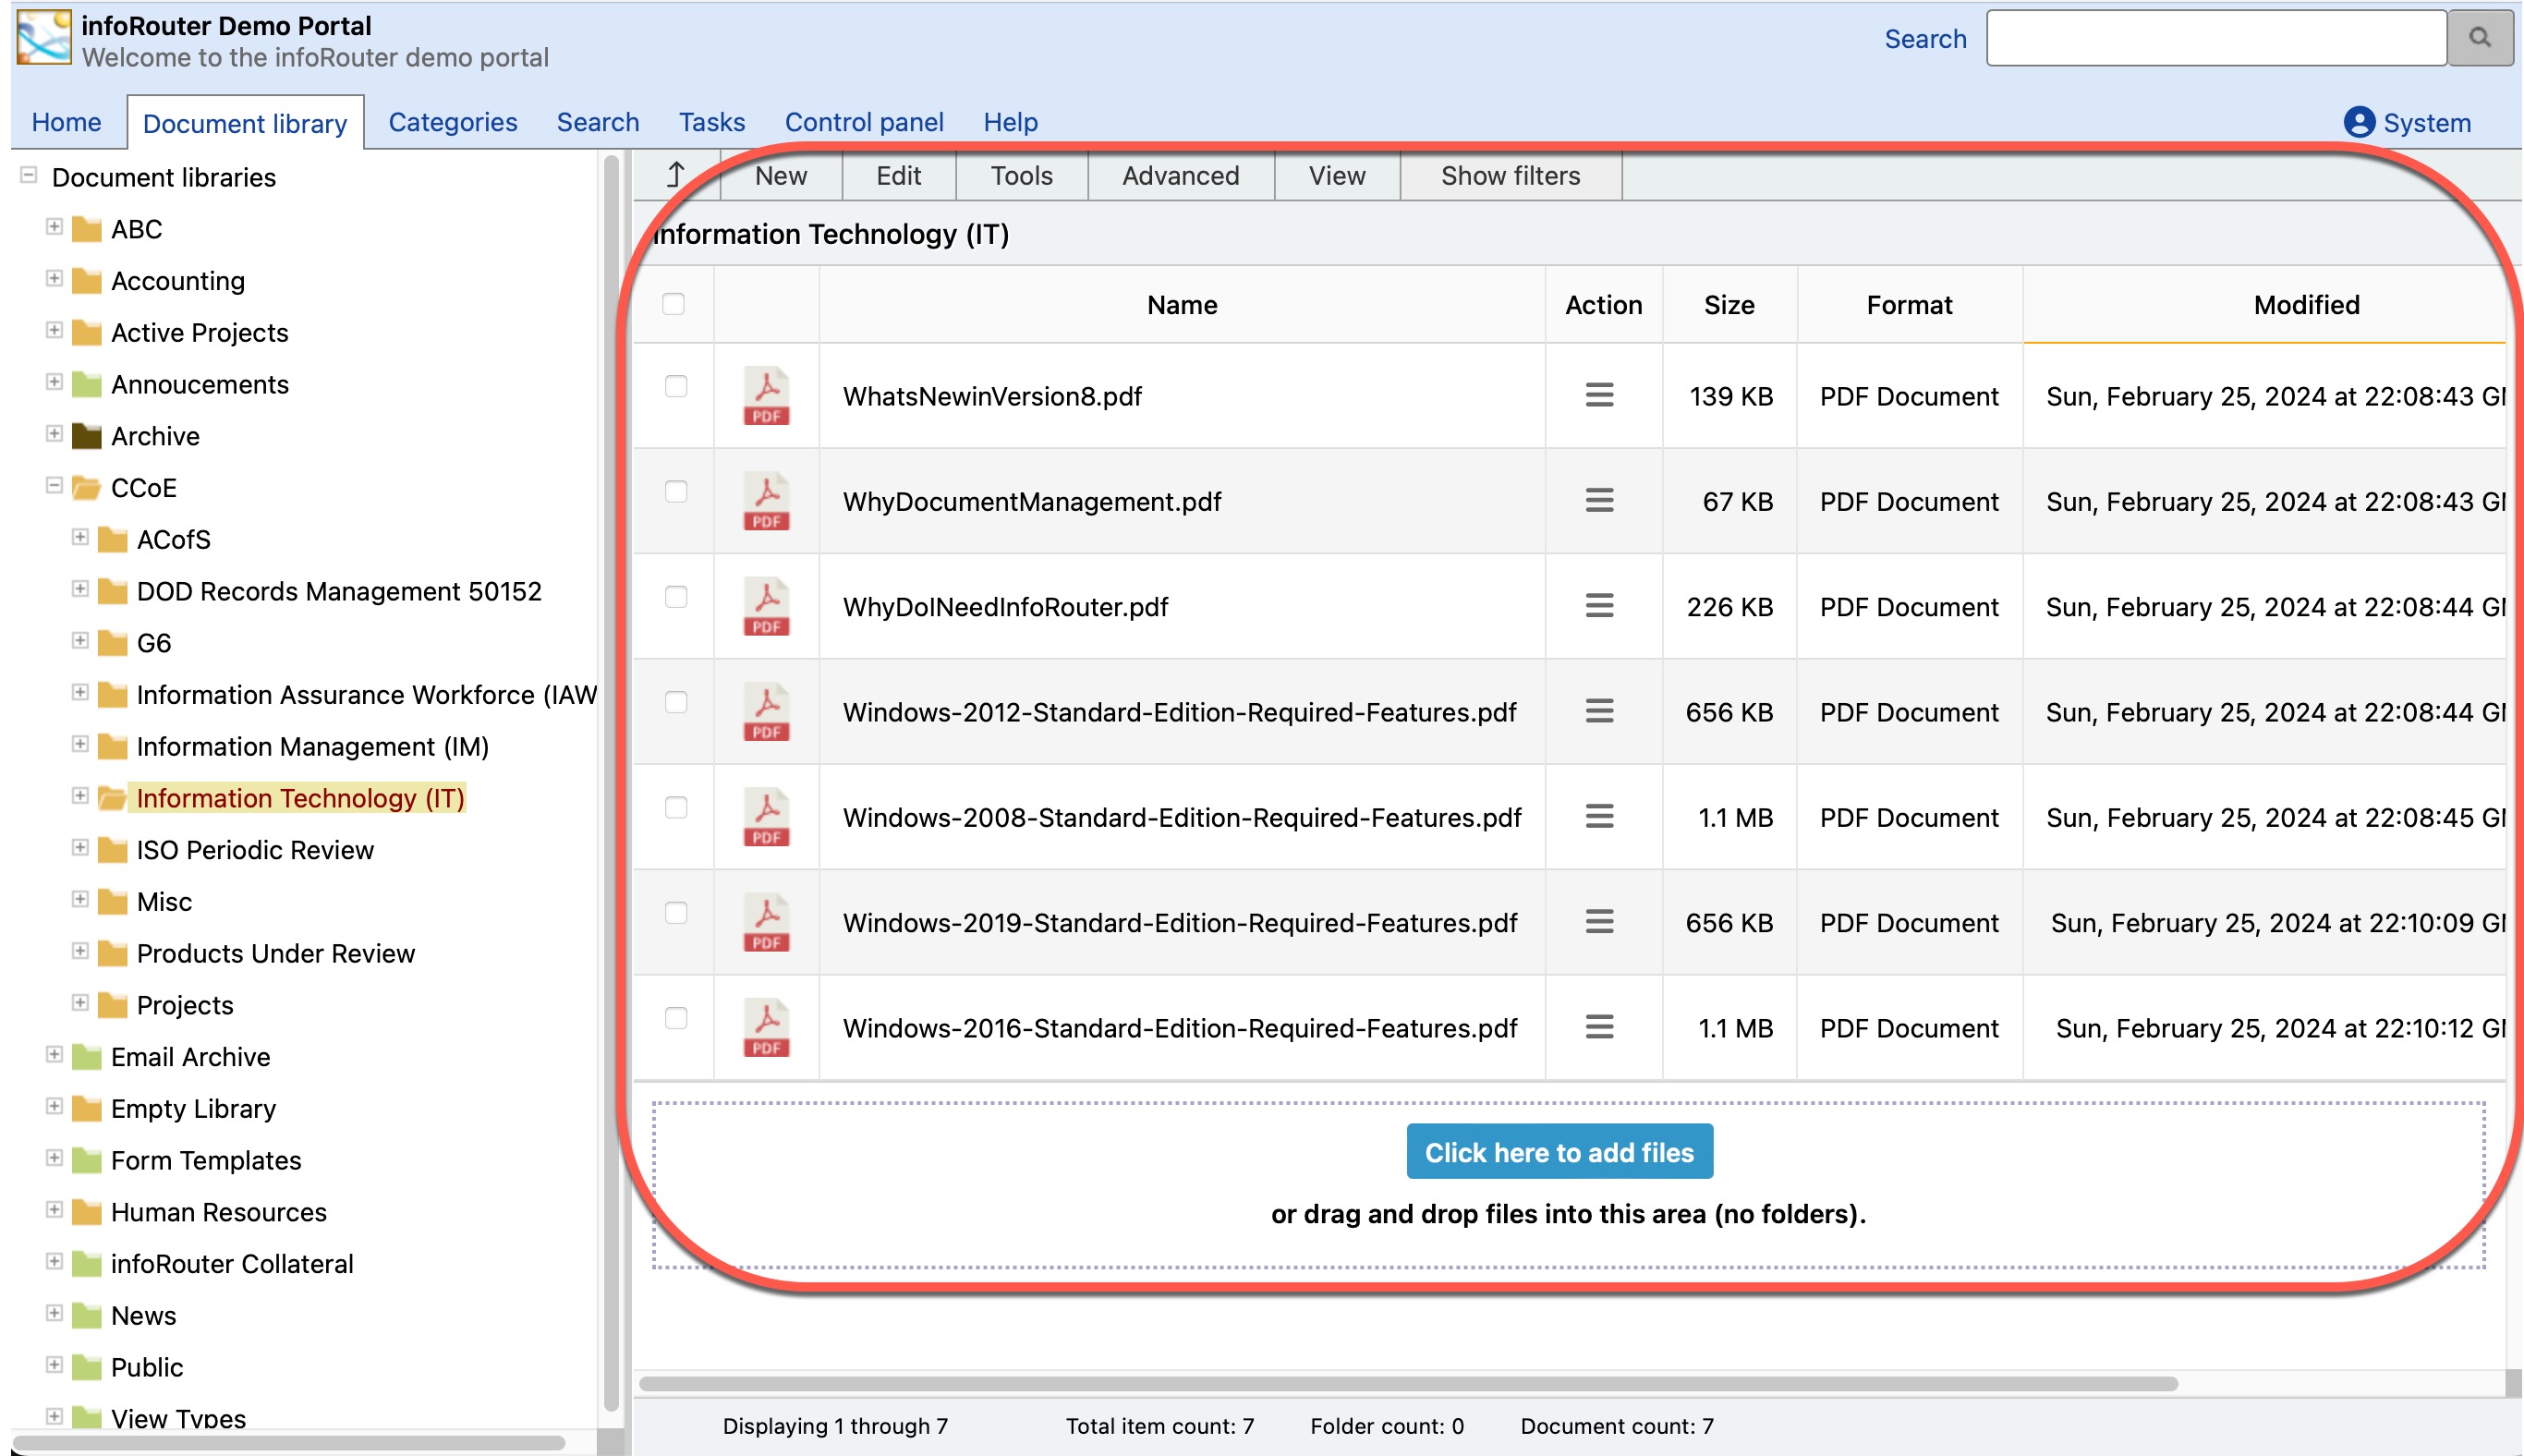
Task: Expand the Accounting library node
Action: pos(55,279)
